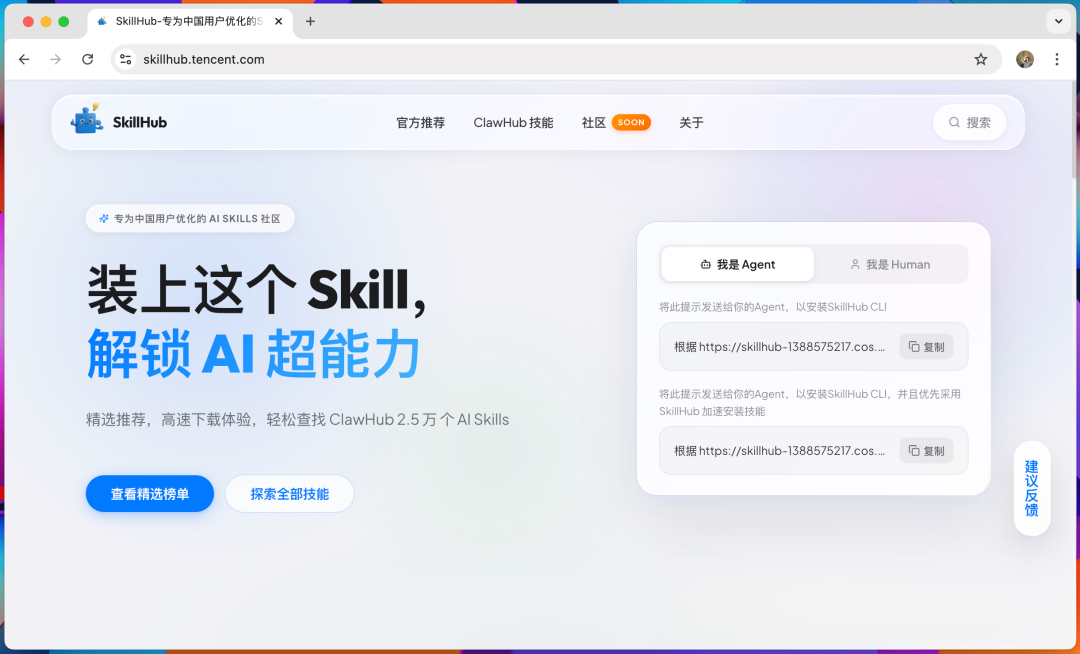The image size is (1080, 654).
Task: Close the SkillHub browser tab
Action: point(278,21)
